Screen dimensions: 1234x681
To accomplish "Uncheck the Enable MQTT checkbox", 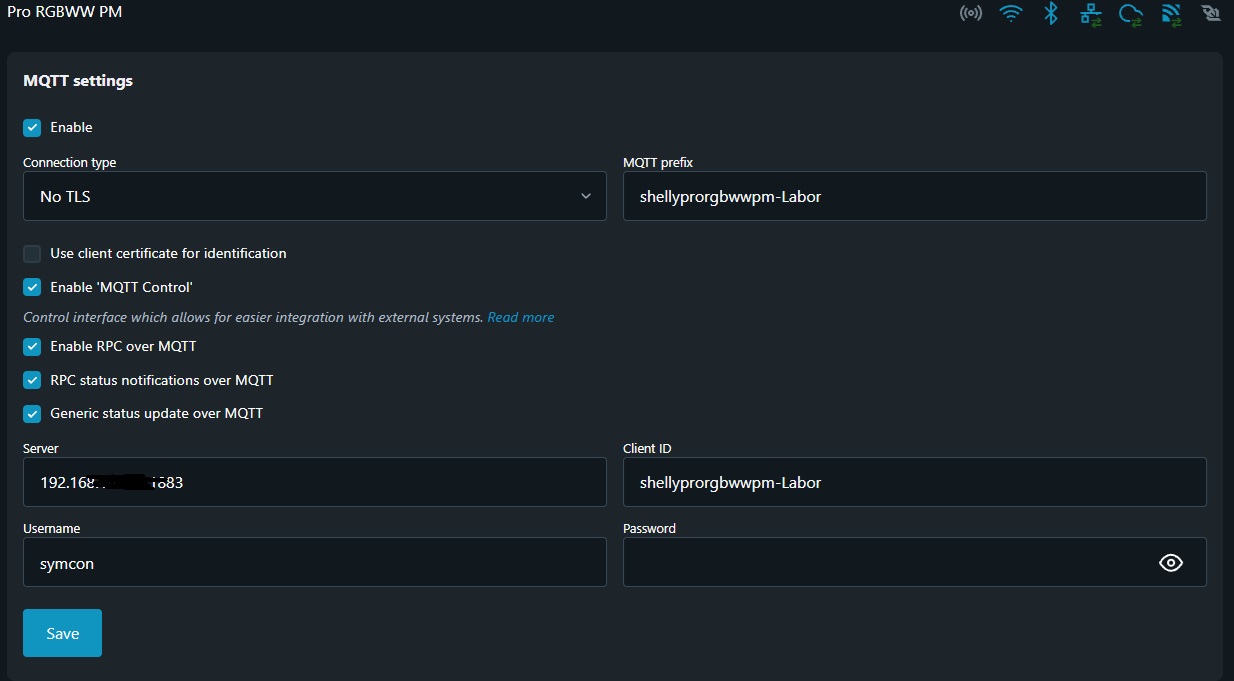I will point(32,127).
